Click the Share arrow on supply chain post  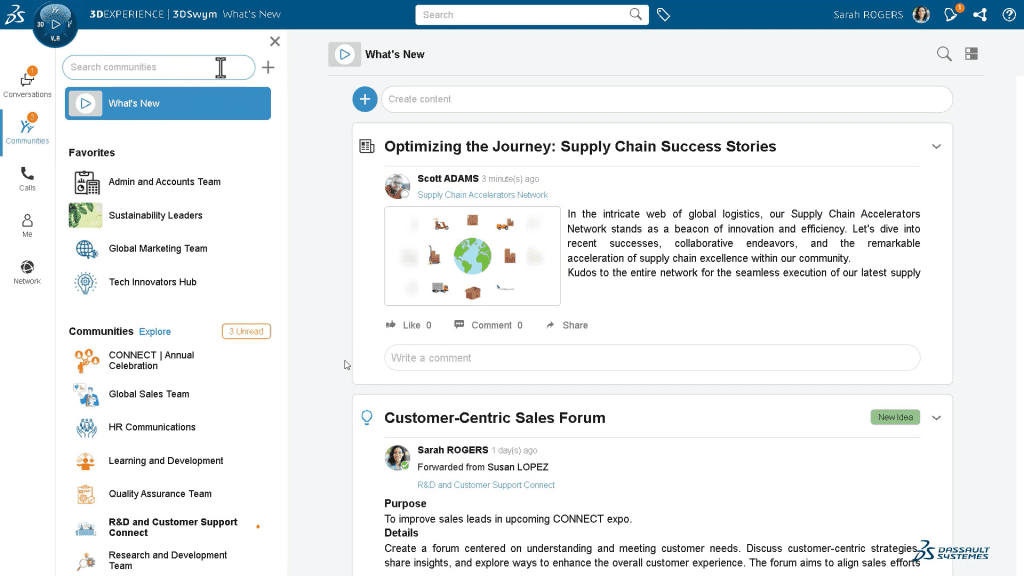[550, 325]
